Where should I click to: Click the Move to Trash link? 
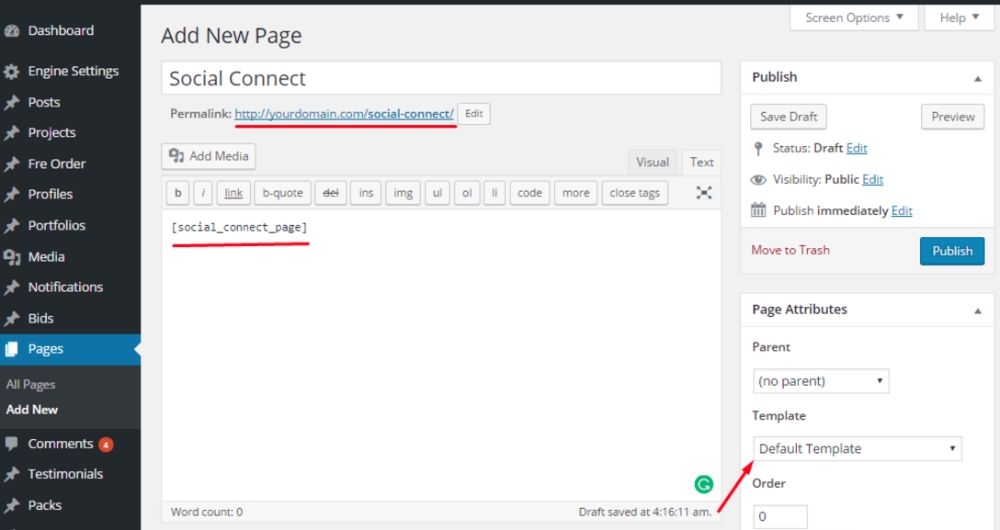[x=790, y=250]
